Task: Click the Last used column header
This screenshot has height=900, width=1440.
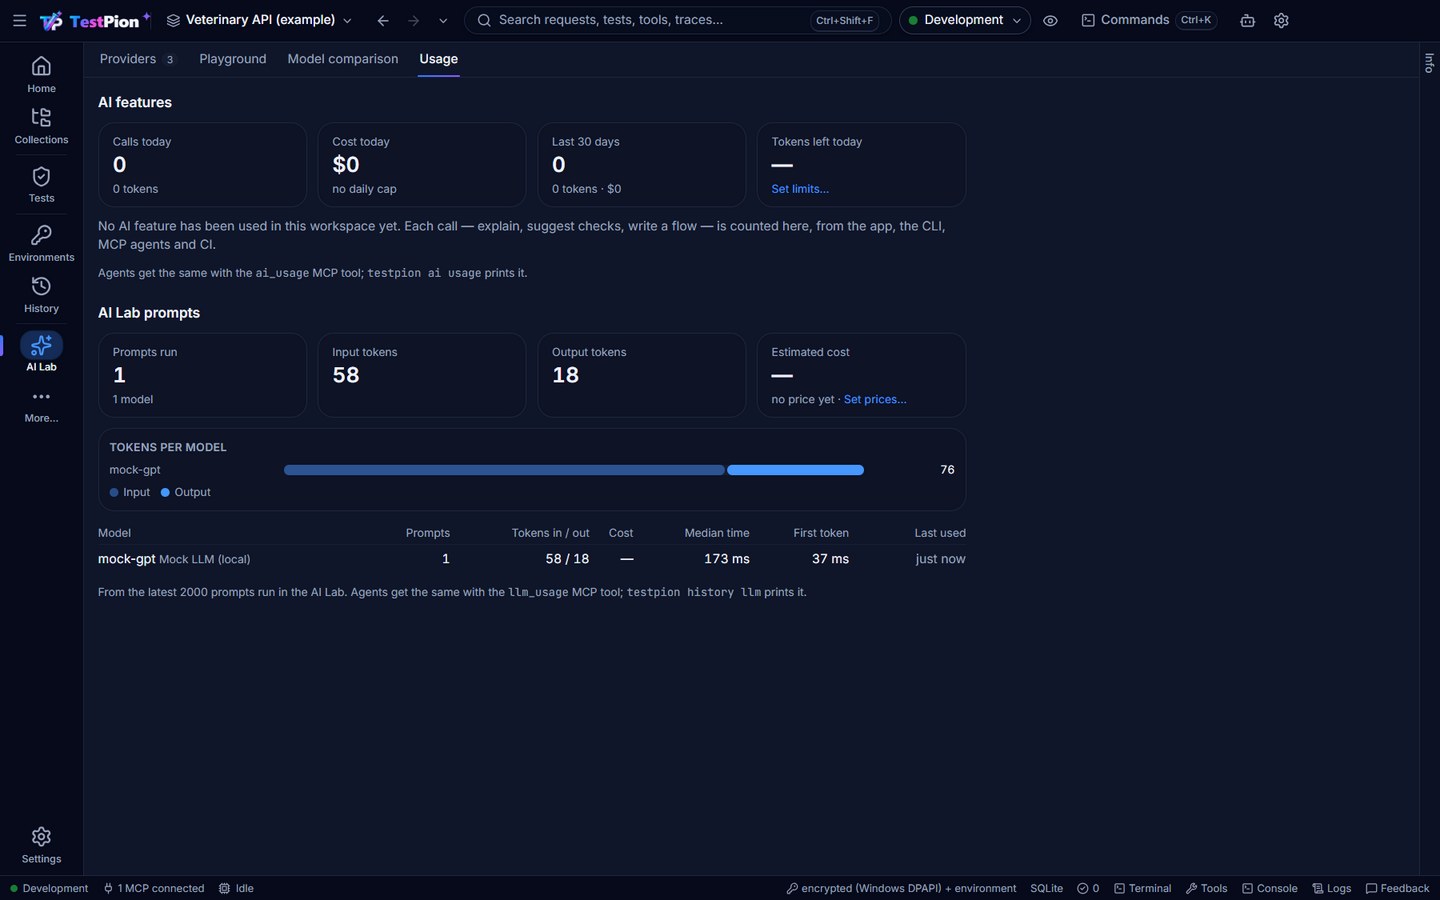Action: [x=940, y=533]
